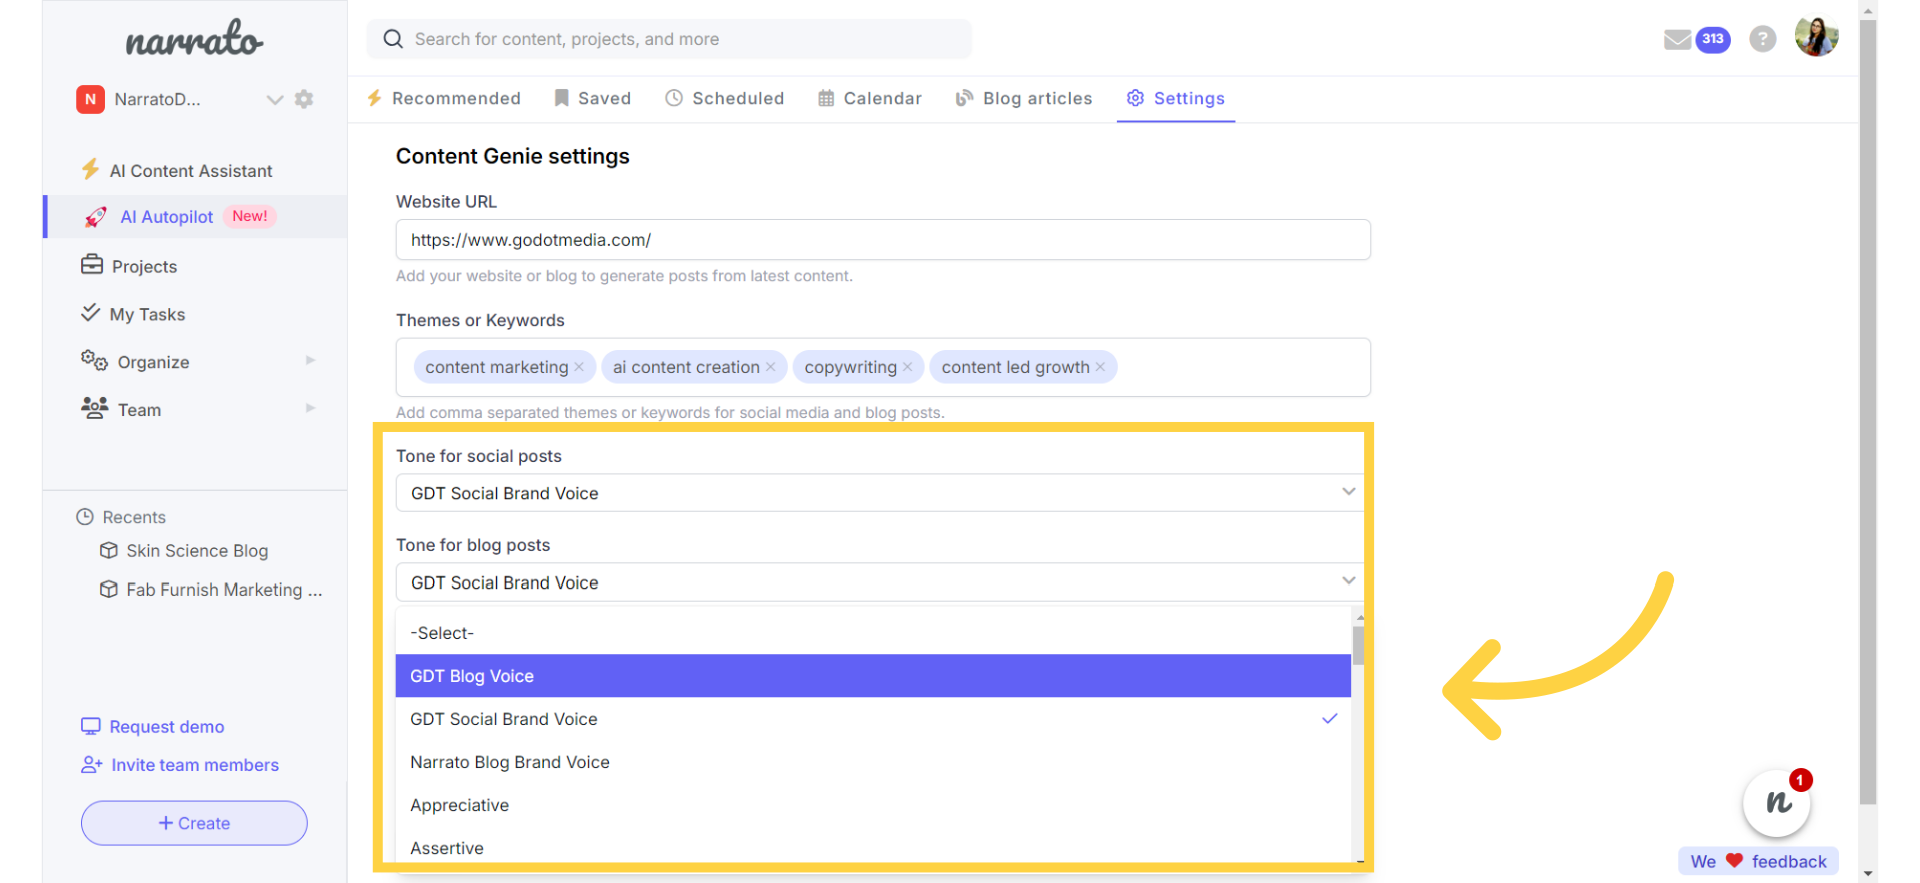
Task: Remove the content led growth keyword
Action: 1100,367
